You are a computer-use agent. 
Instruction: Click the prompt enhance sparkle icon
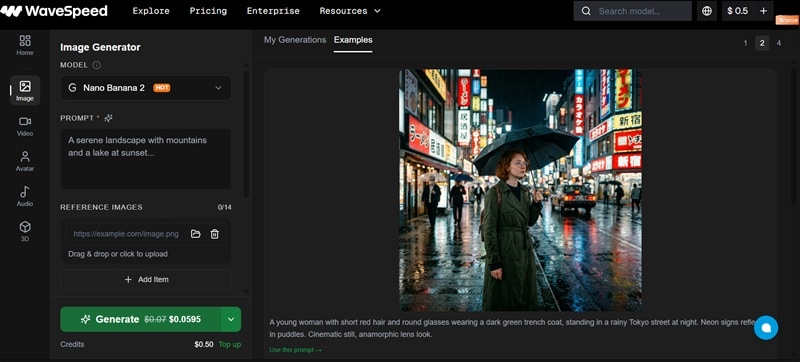coord(108,118)
